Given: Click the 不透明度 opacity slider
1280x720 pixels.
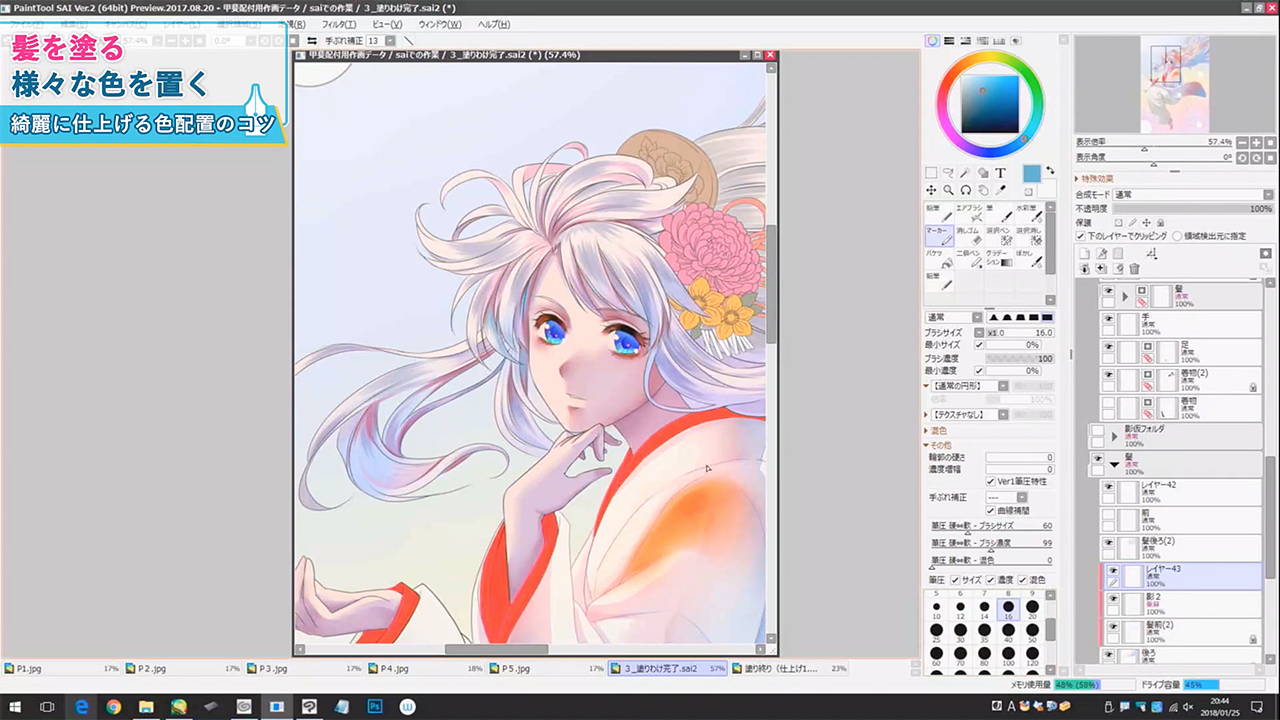Looking at the screenshot, I should pyautogui.click(x=1192, y=209).
